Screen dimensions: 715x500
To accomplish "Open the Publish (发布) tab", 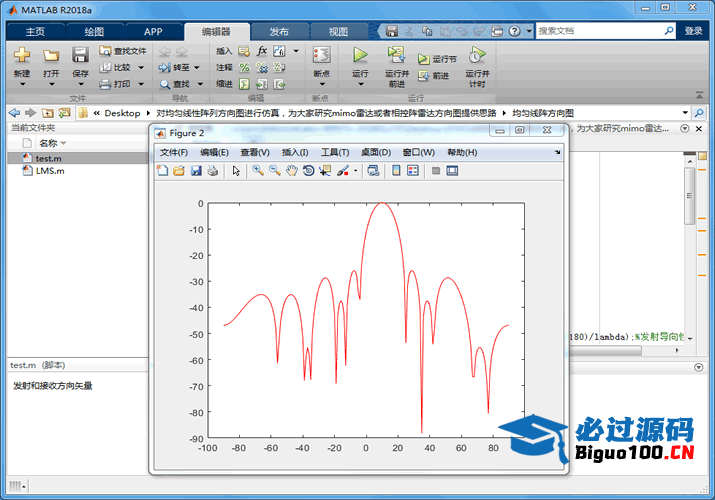I will pyautogui.click(x=279, y=31).
